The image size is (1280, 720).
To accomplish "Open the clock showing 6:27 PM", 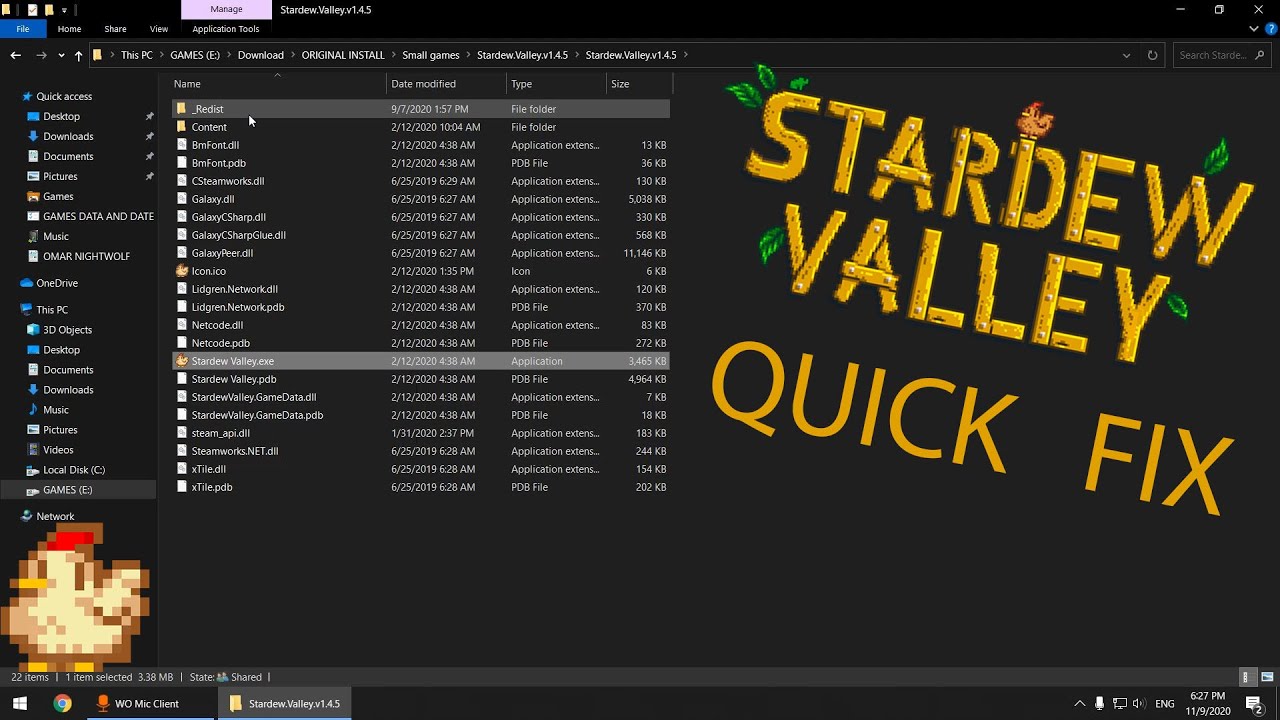I will 1208,703.
